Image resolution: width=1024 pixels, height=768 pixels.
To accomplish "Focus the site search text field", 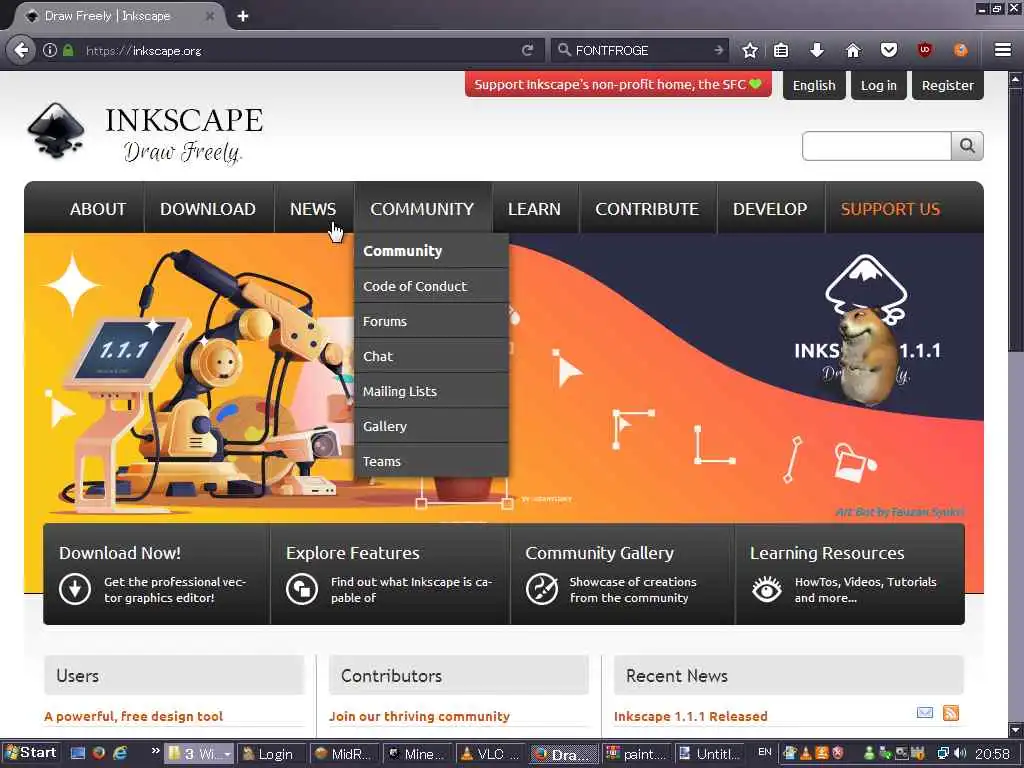I will [x=876, y=146].
